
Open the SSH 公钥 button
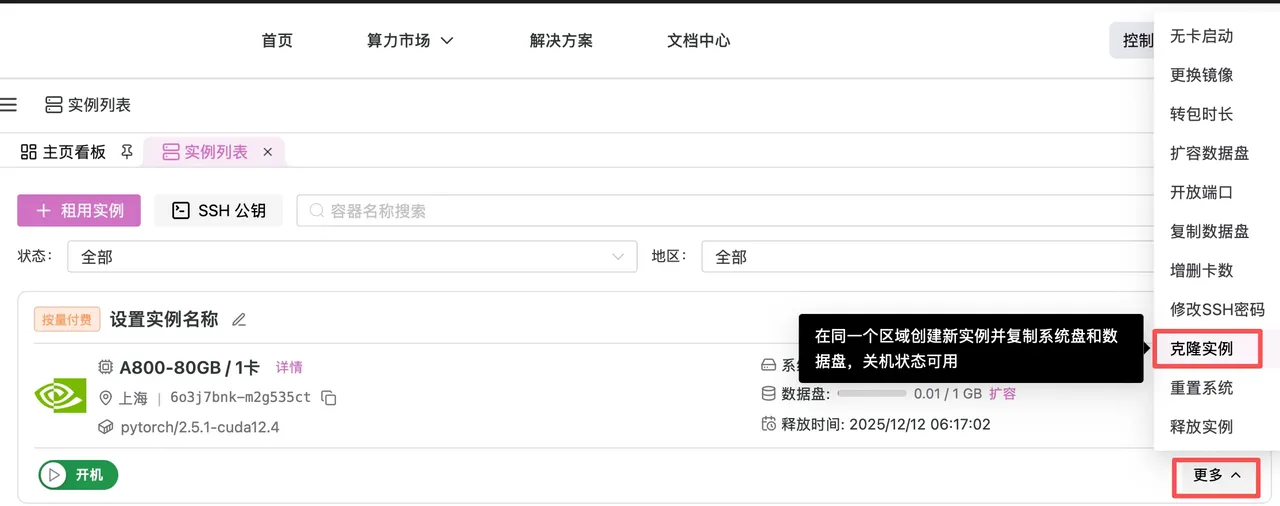[x=218, y=210]
